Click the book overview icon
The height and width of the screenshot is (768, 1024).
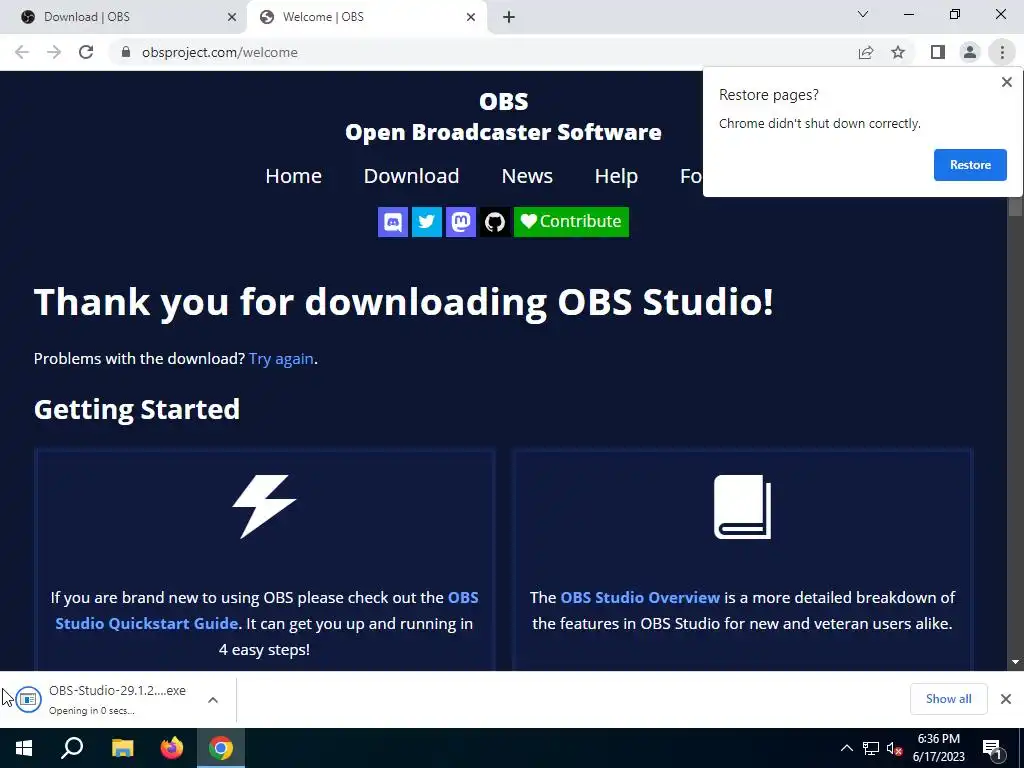click(x=743, y=507)
